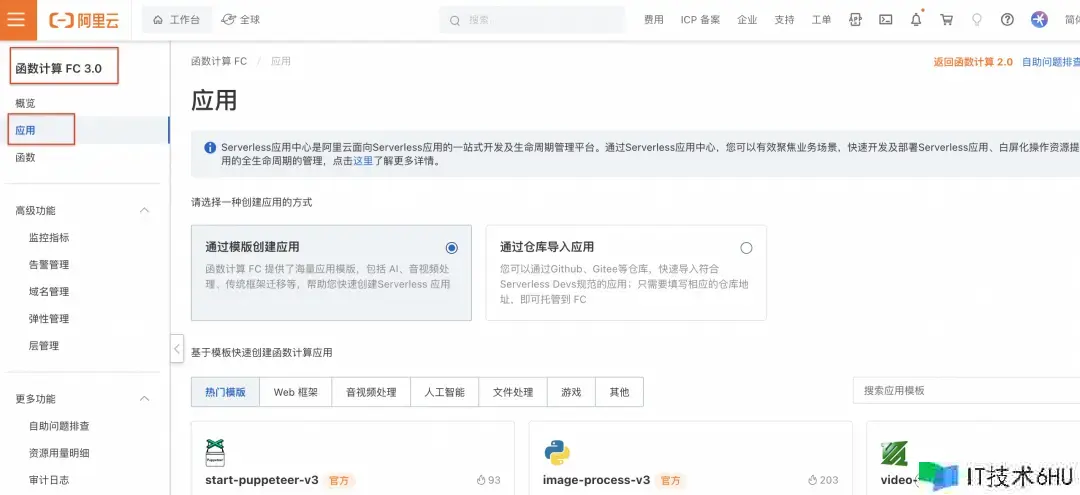Switch to the Web 框架 tab
The height and width of the screenshot is (495, 1080).
point(295,392)
